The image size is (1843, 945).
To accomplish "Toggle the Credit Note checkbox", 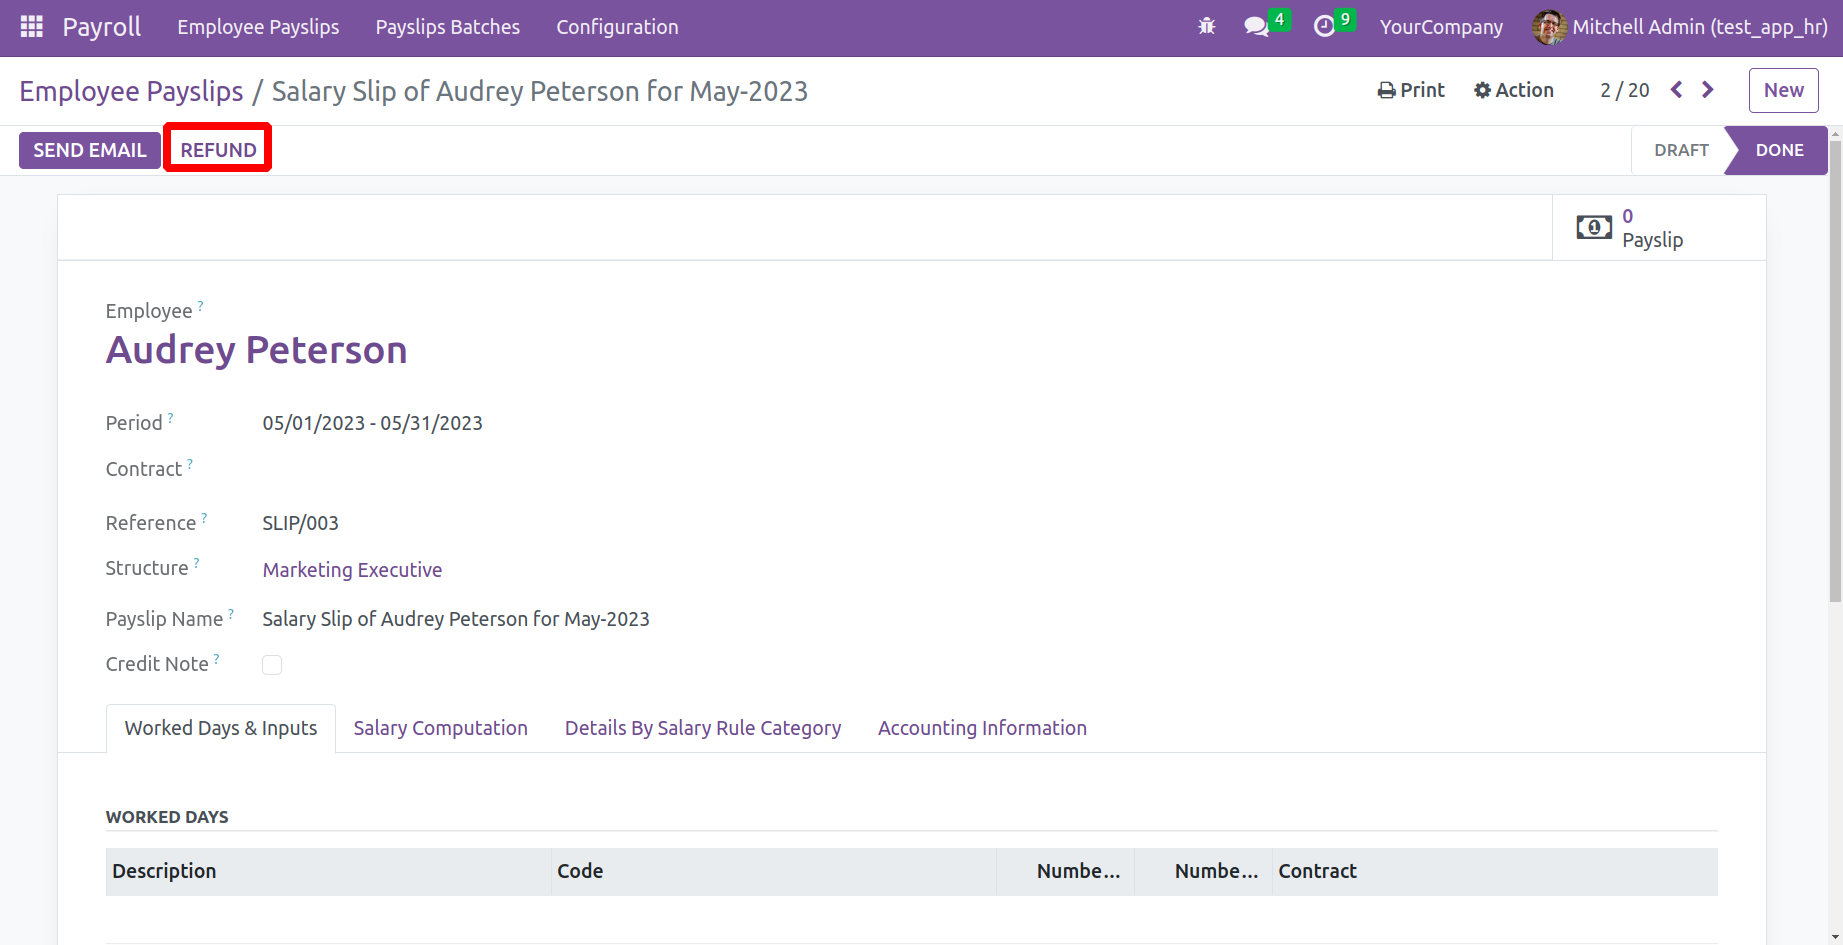I will point(272,665).
